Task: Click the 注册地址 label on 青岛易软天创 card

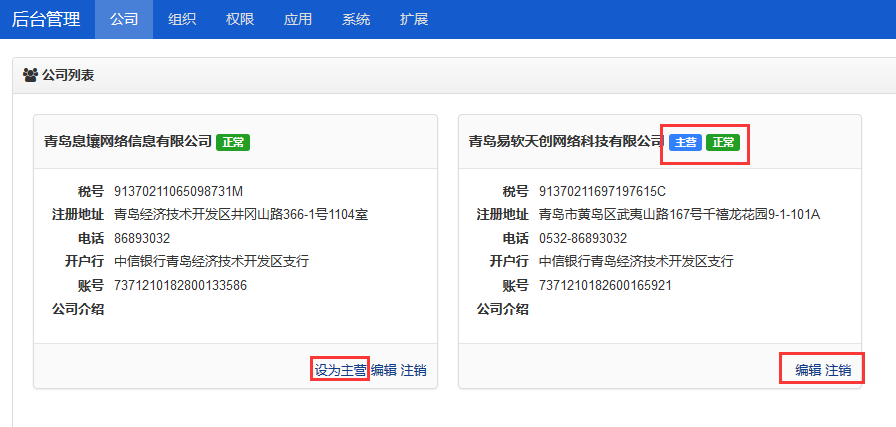Action: point(502,215)
